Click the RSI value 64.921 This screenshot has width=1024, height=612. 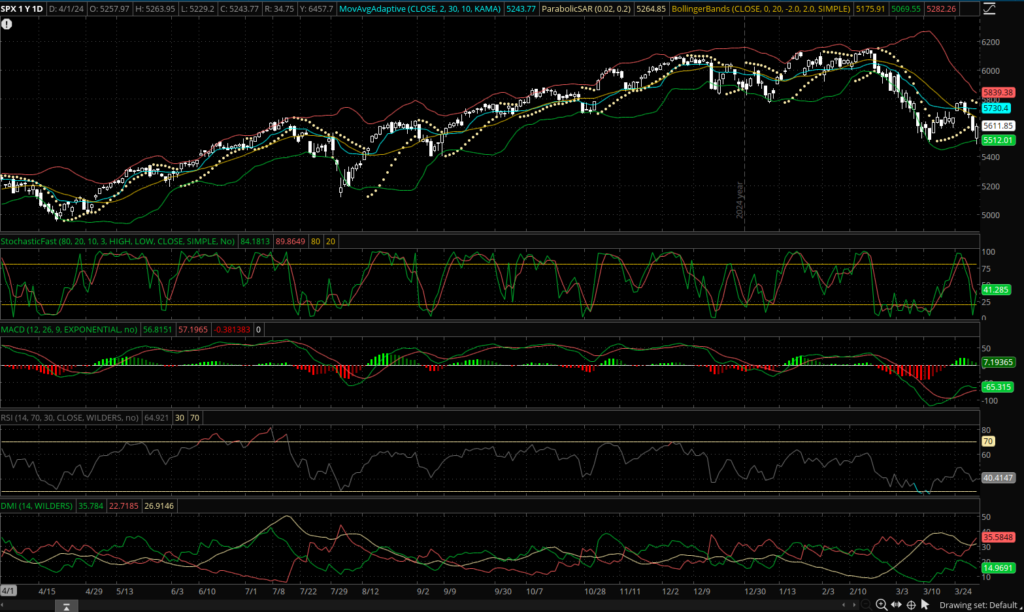point(156,417)
